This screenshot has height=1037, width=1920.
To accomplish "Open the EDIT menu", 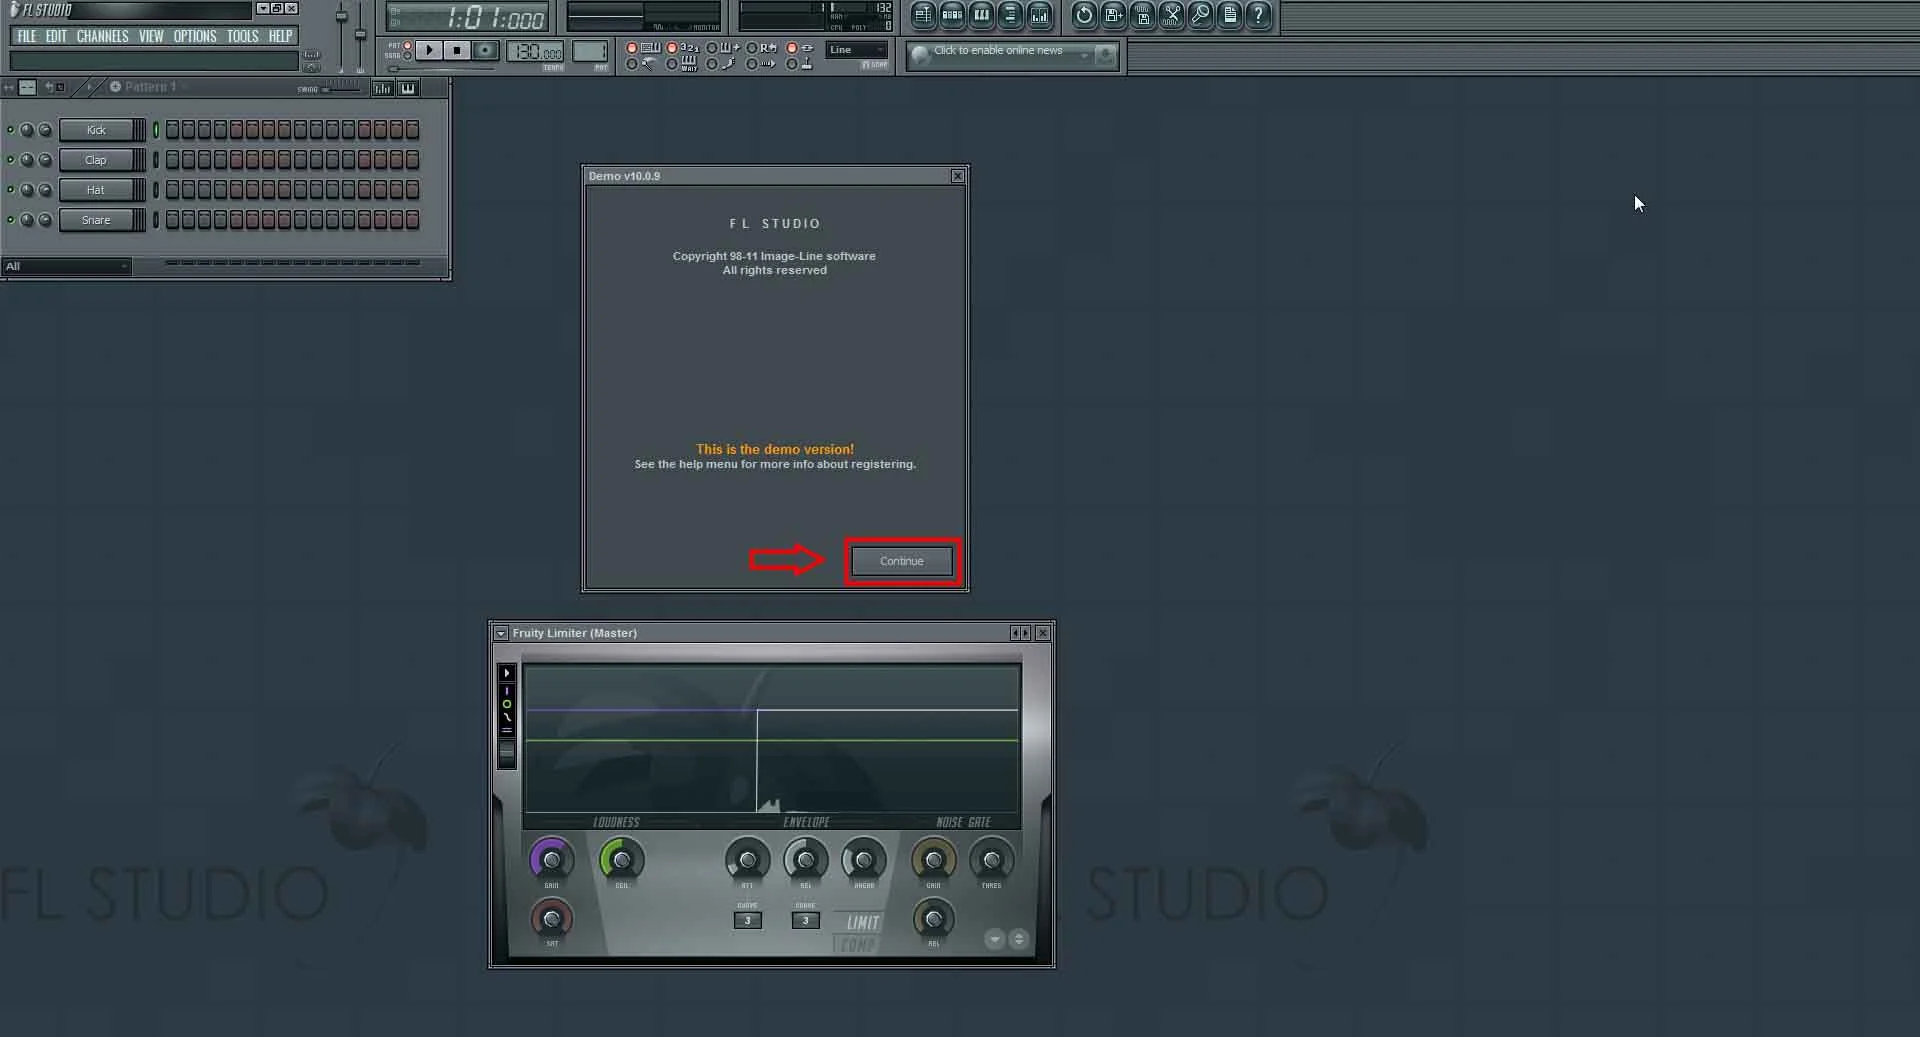I will (56, 36).
